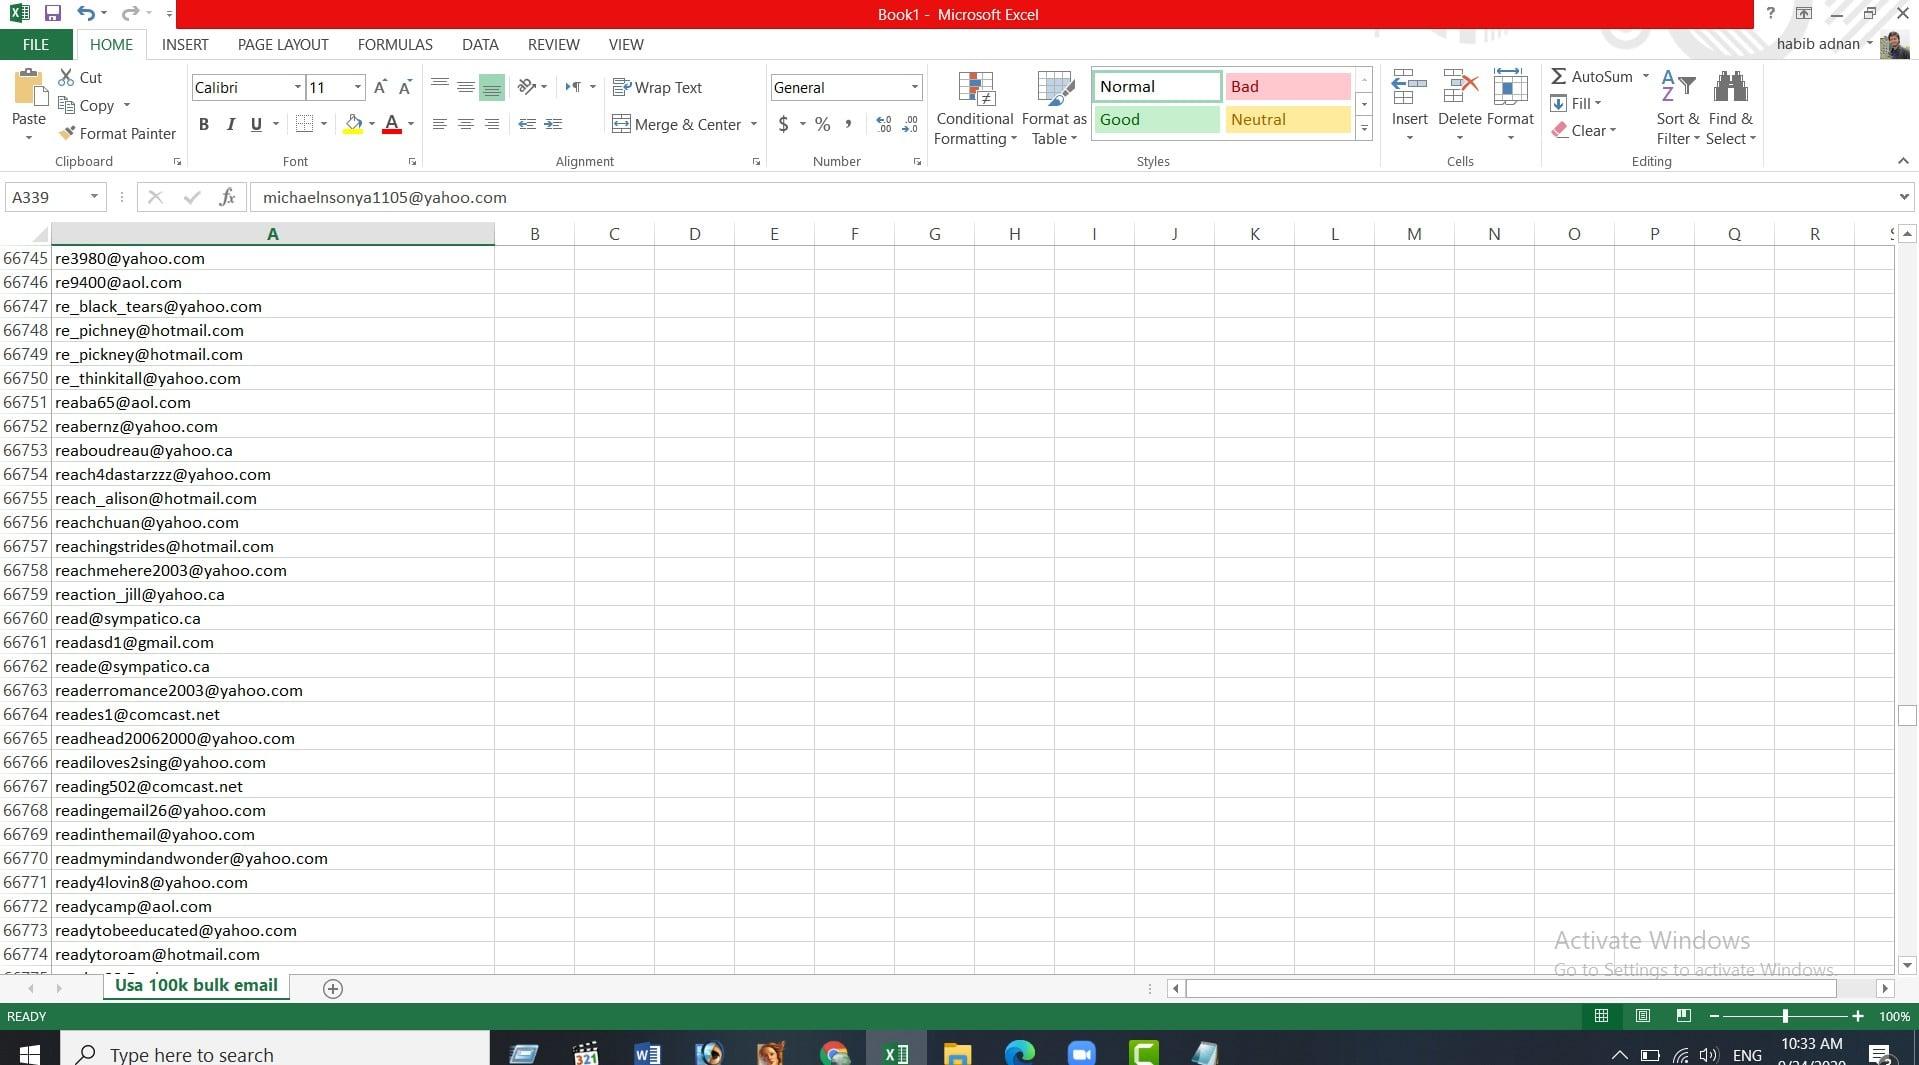Select the Neutral style swatch
Viewport: 1919px width, 1065px height.
(x=1286, y=119)
